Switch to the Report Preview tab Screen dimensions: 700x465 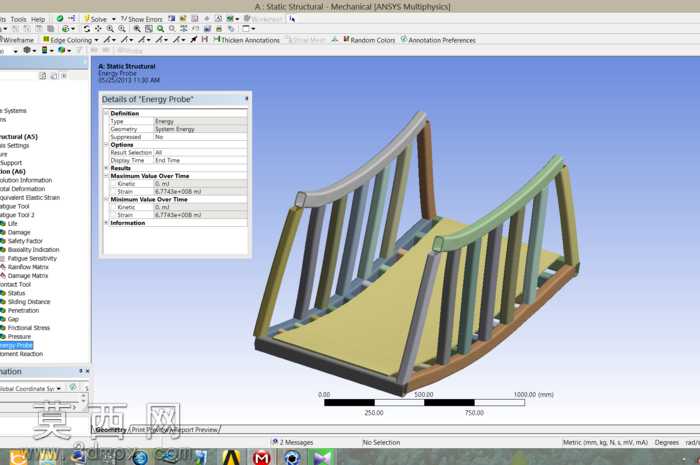click(x=196, y=430)
